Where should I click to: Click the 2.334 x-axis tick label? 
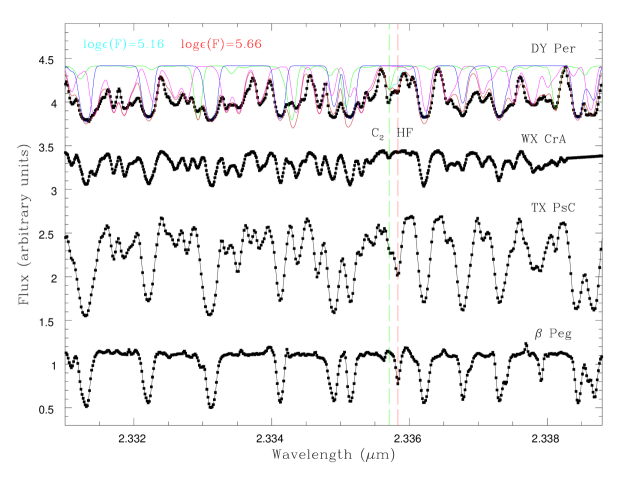pyautogui.click(x=271, y=439)
